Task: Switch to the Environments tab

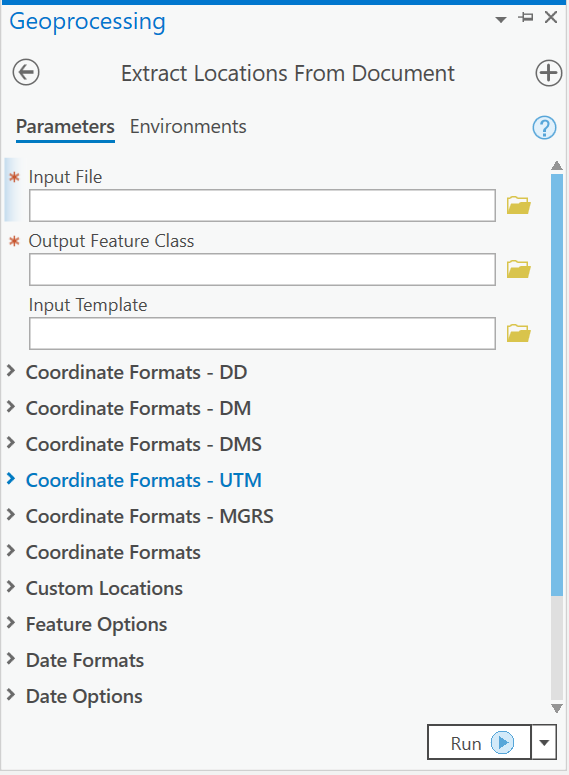Action: pos(188,127)
